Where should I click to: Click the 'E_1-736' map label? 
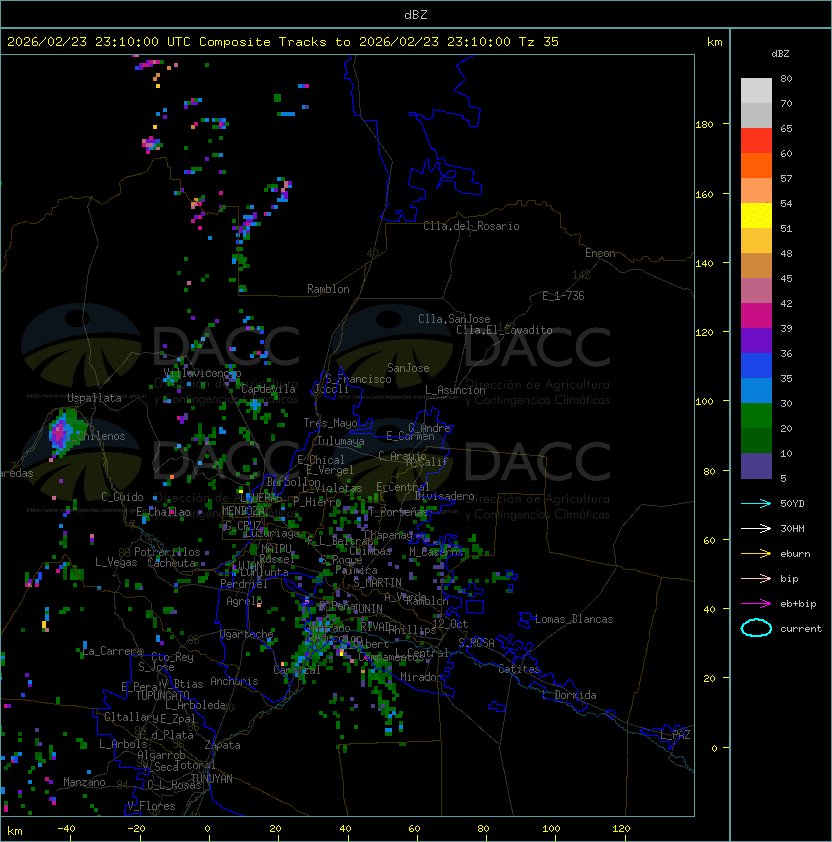[563, 296]
